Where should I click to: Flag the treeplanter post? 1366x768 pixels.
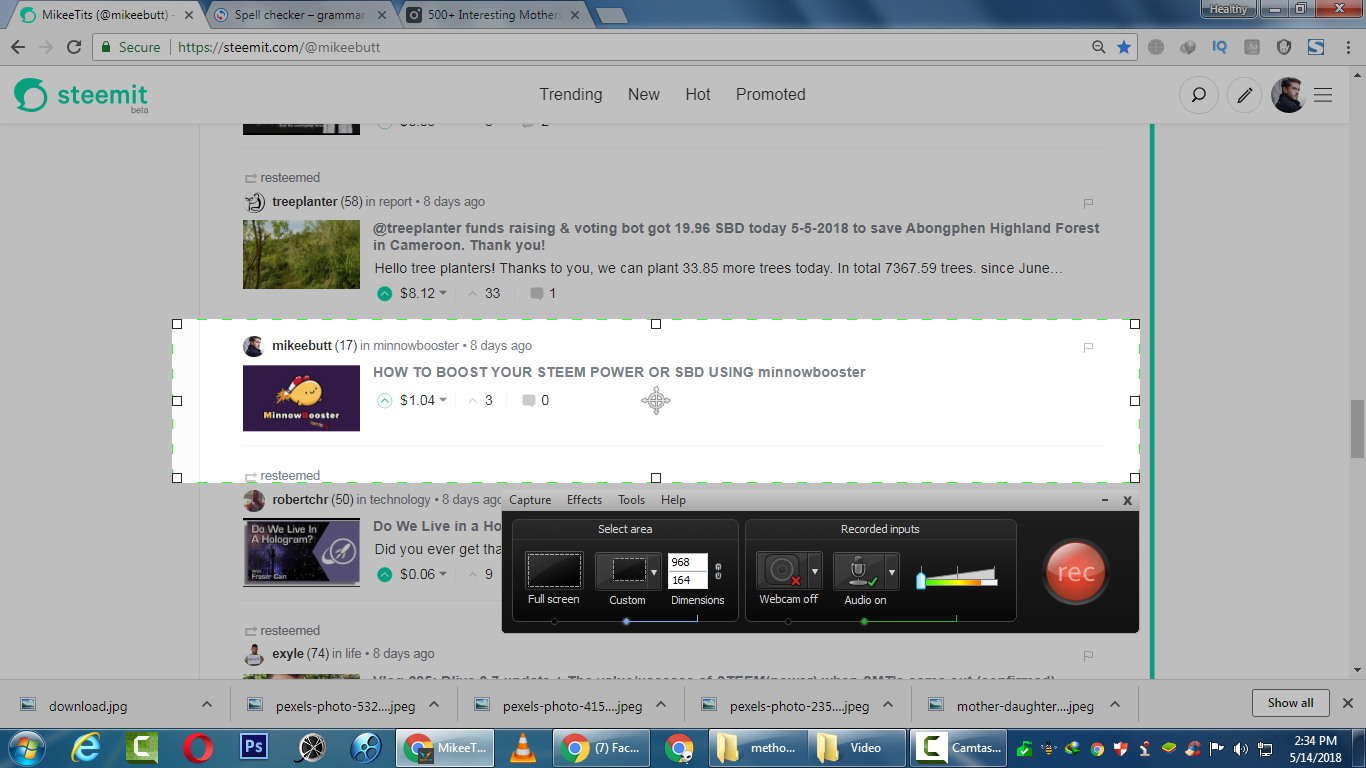1089,203
